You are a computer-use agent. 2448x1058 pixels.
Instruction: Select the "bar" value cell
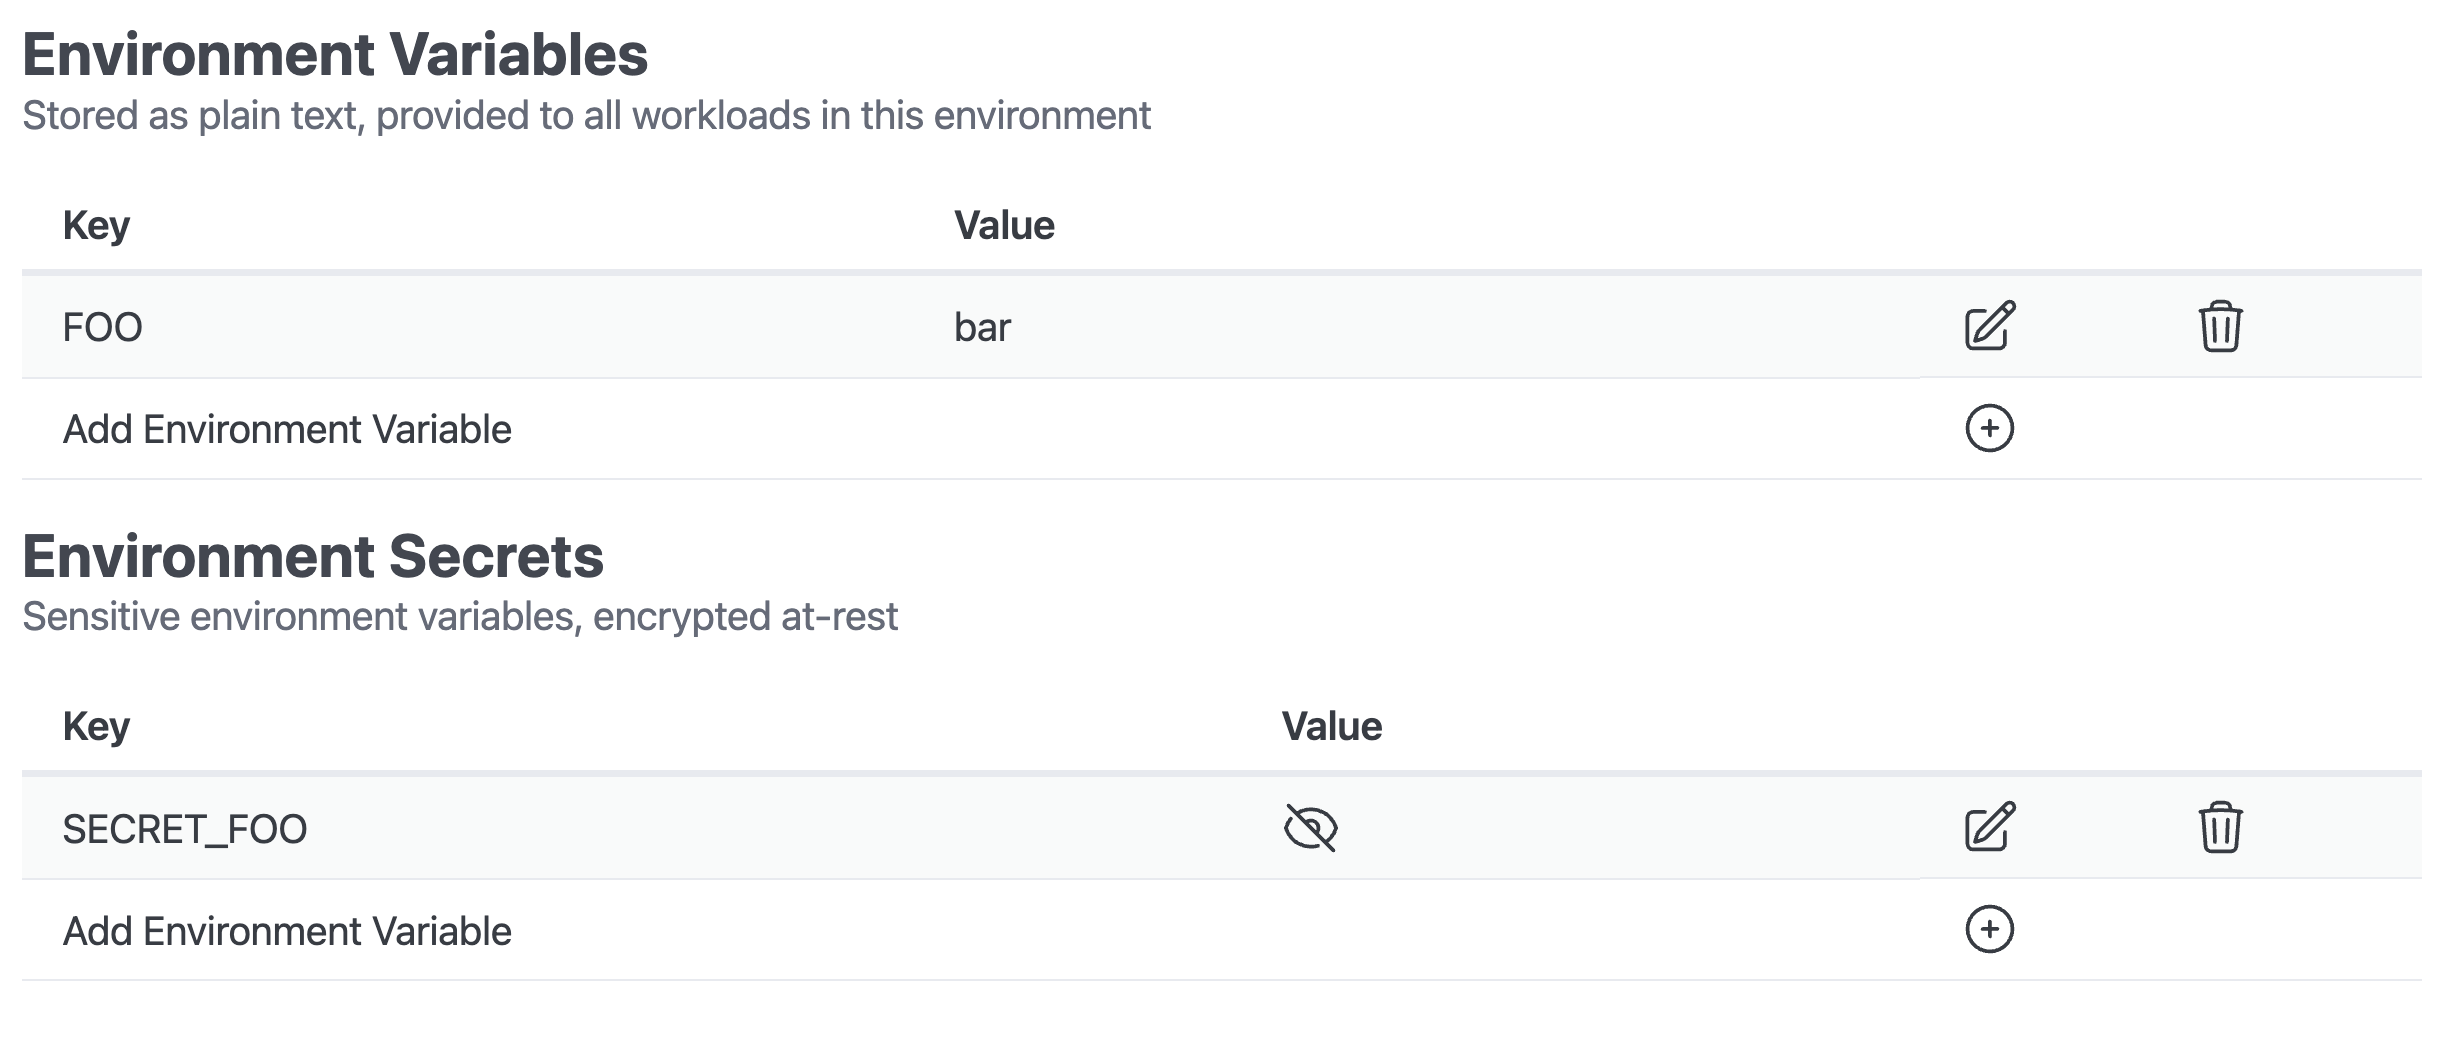(x=982, y=328)
